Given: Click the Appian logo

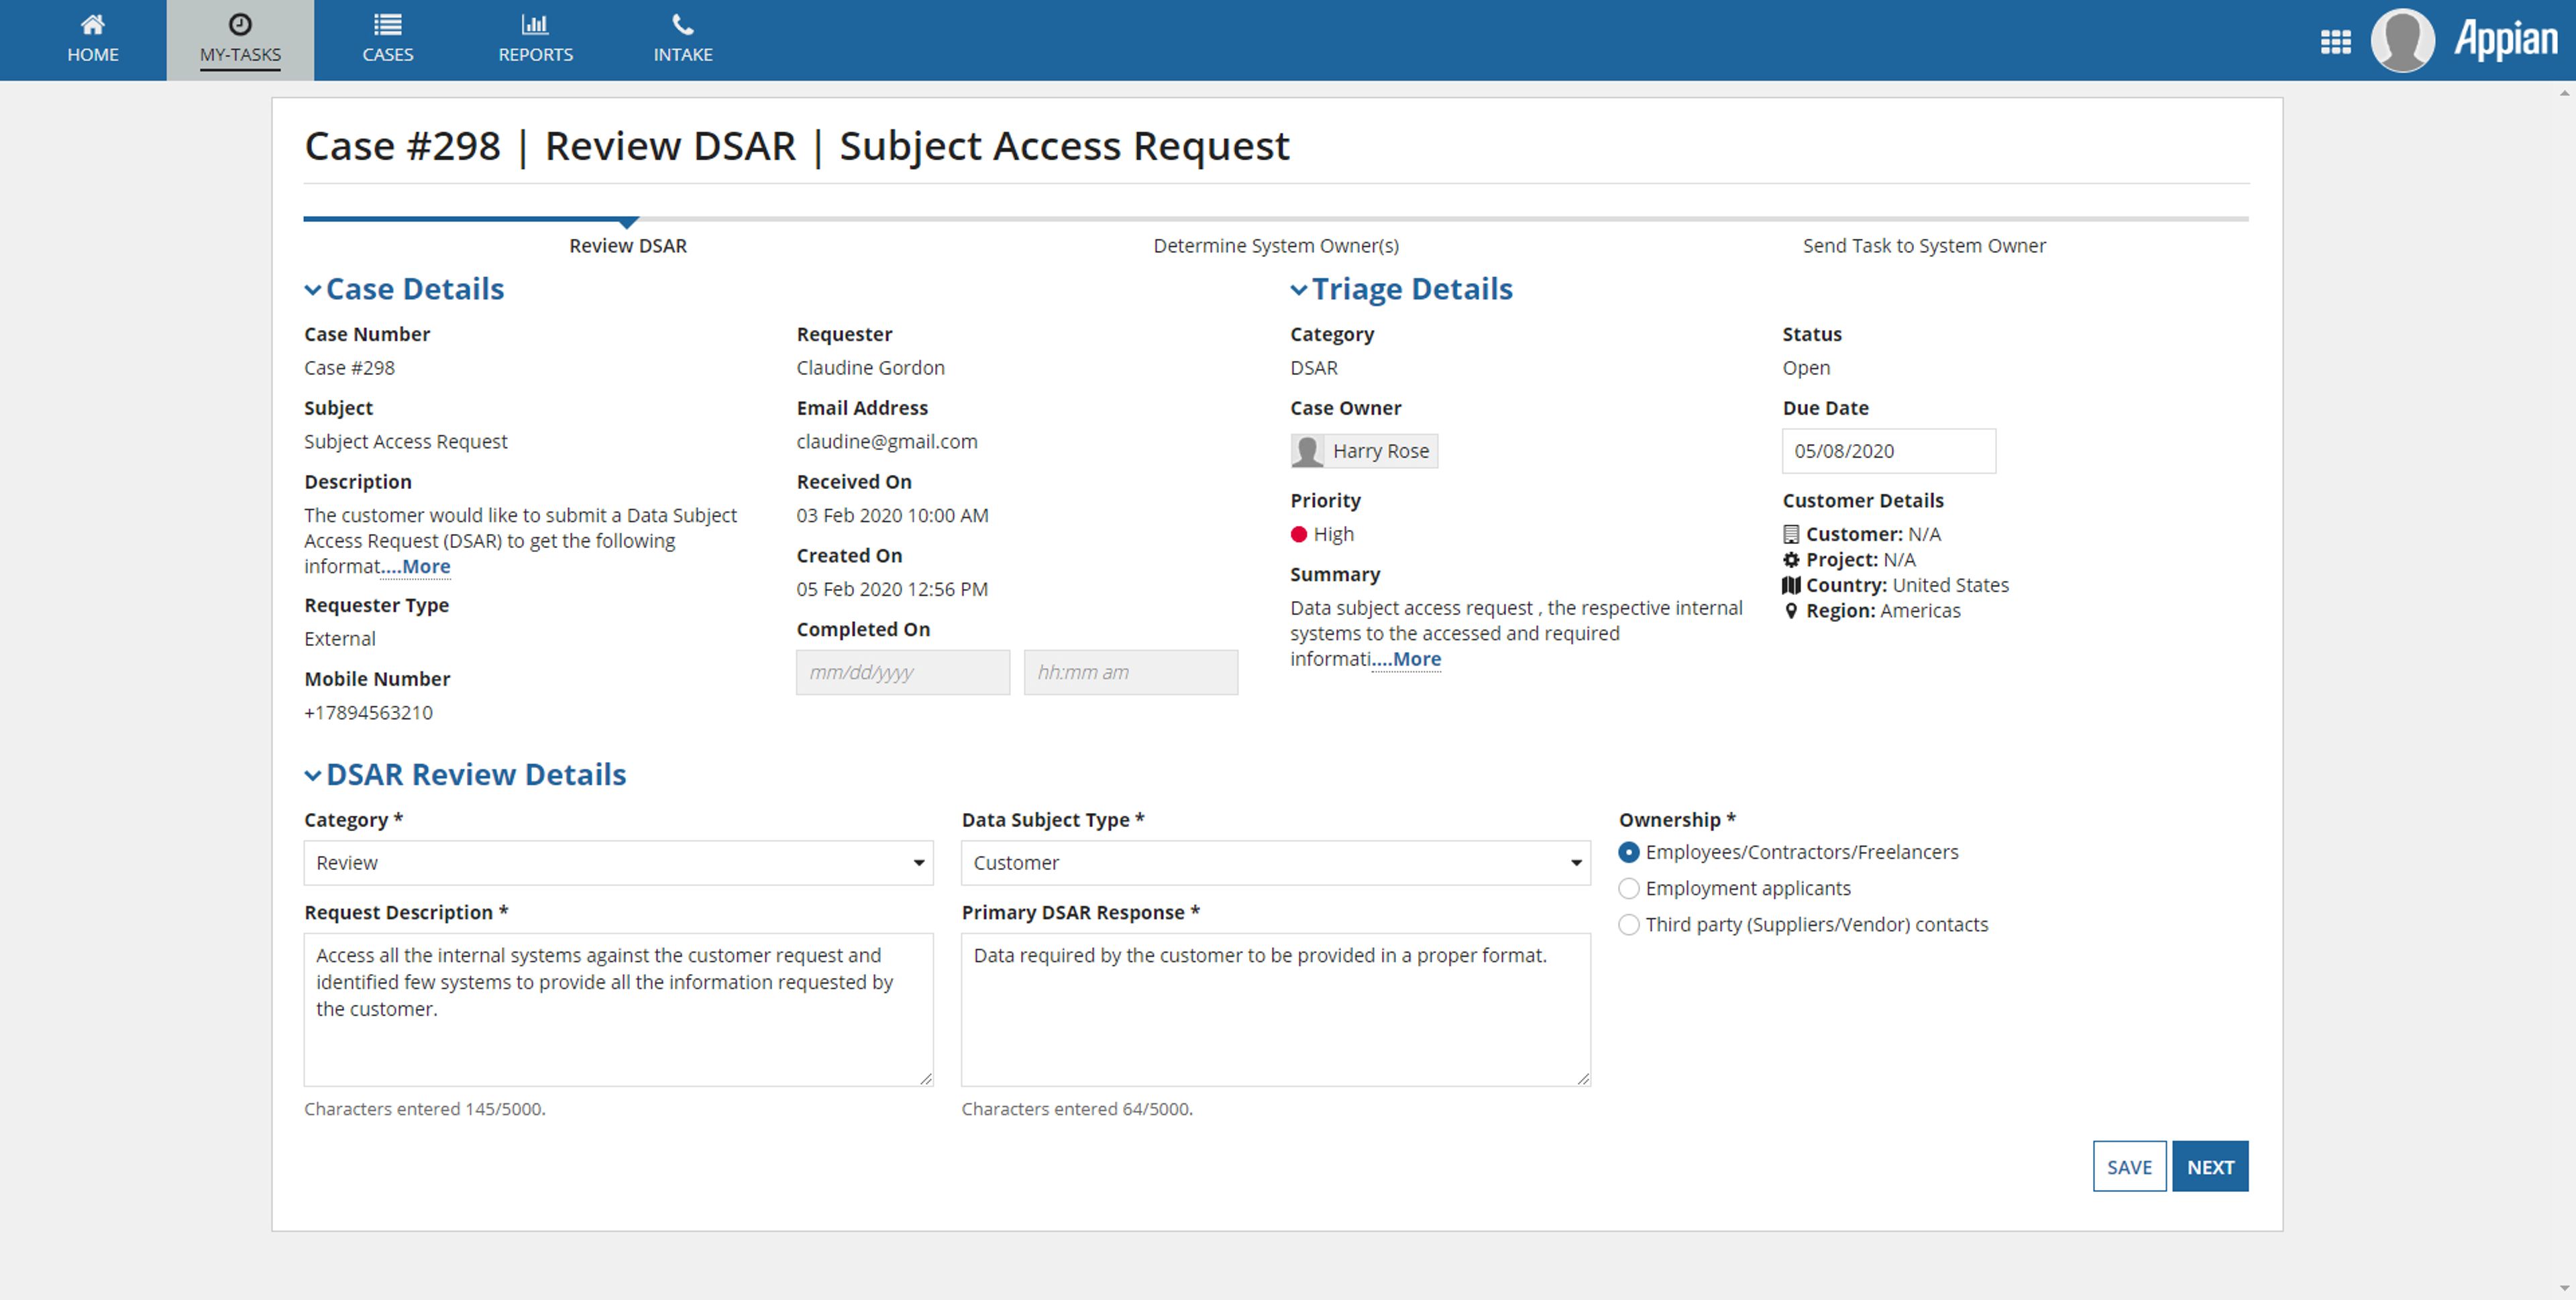Looking at the screenshot, I should click(x=2506, y=40).
